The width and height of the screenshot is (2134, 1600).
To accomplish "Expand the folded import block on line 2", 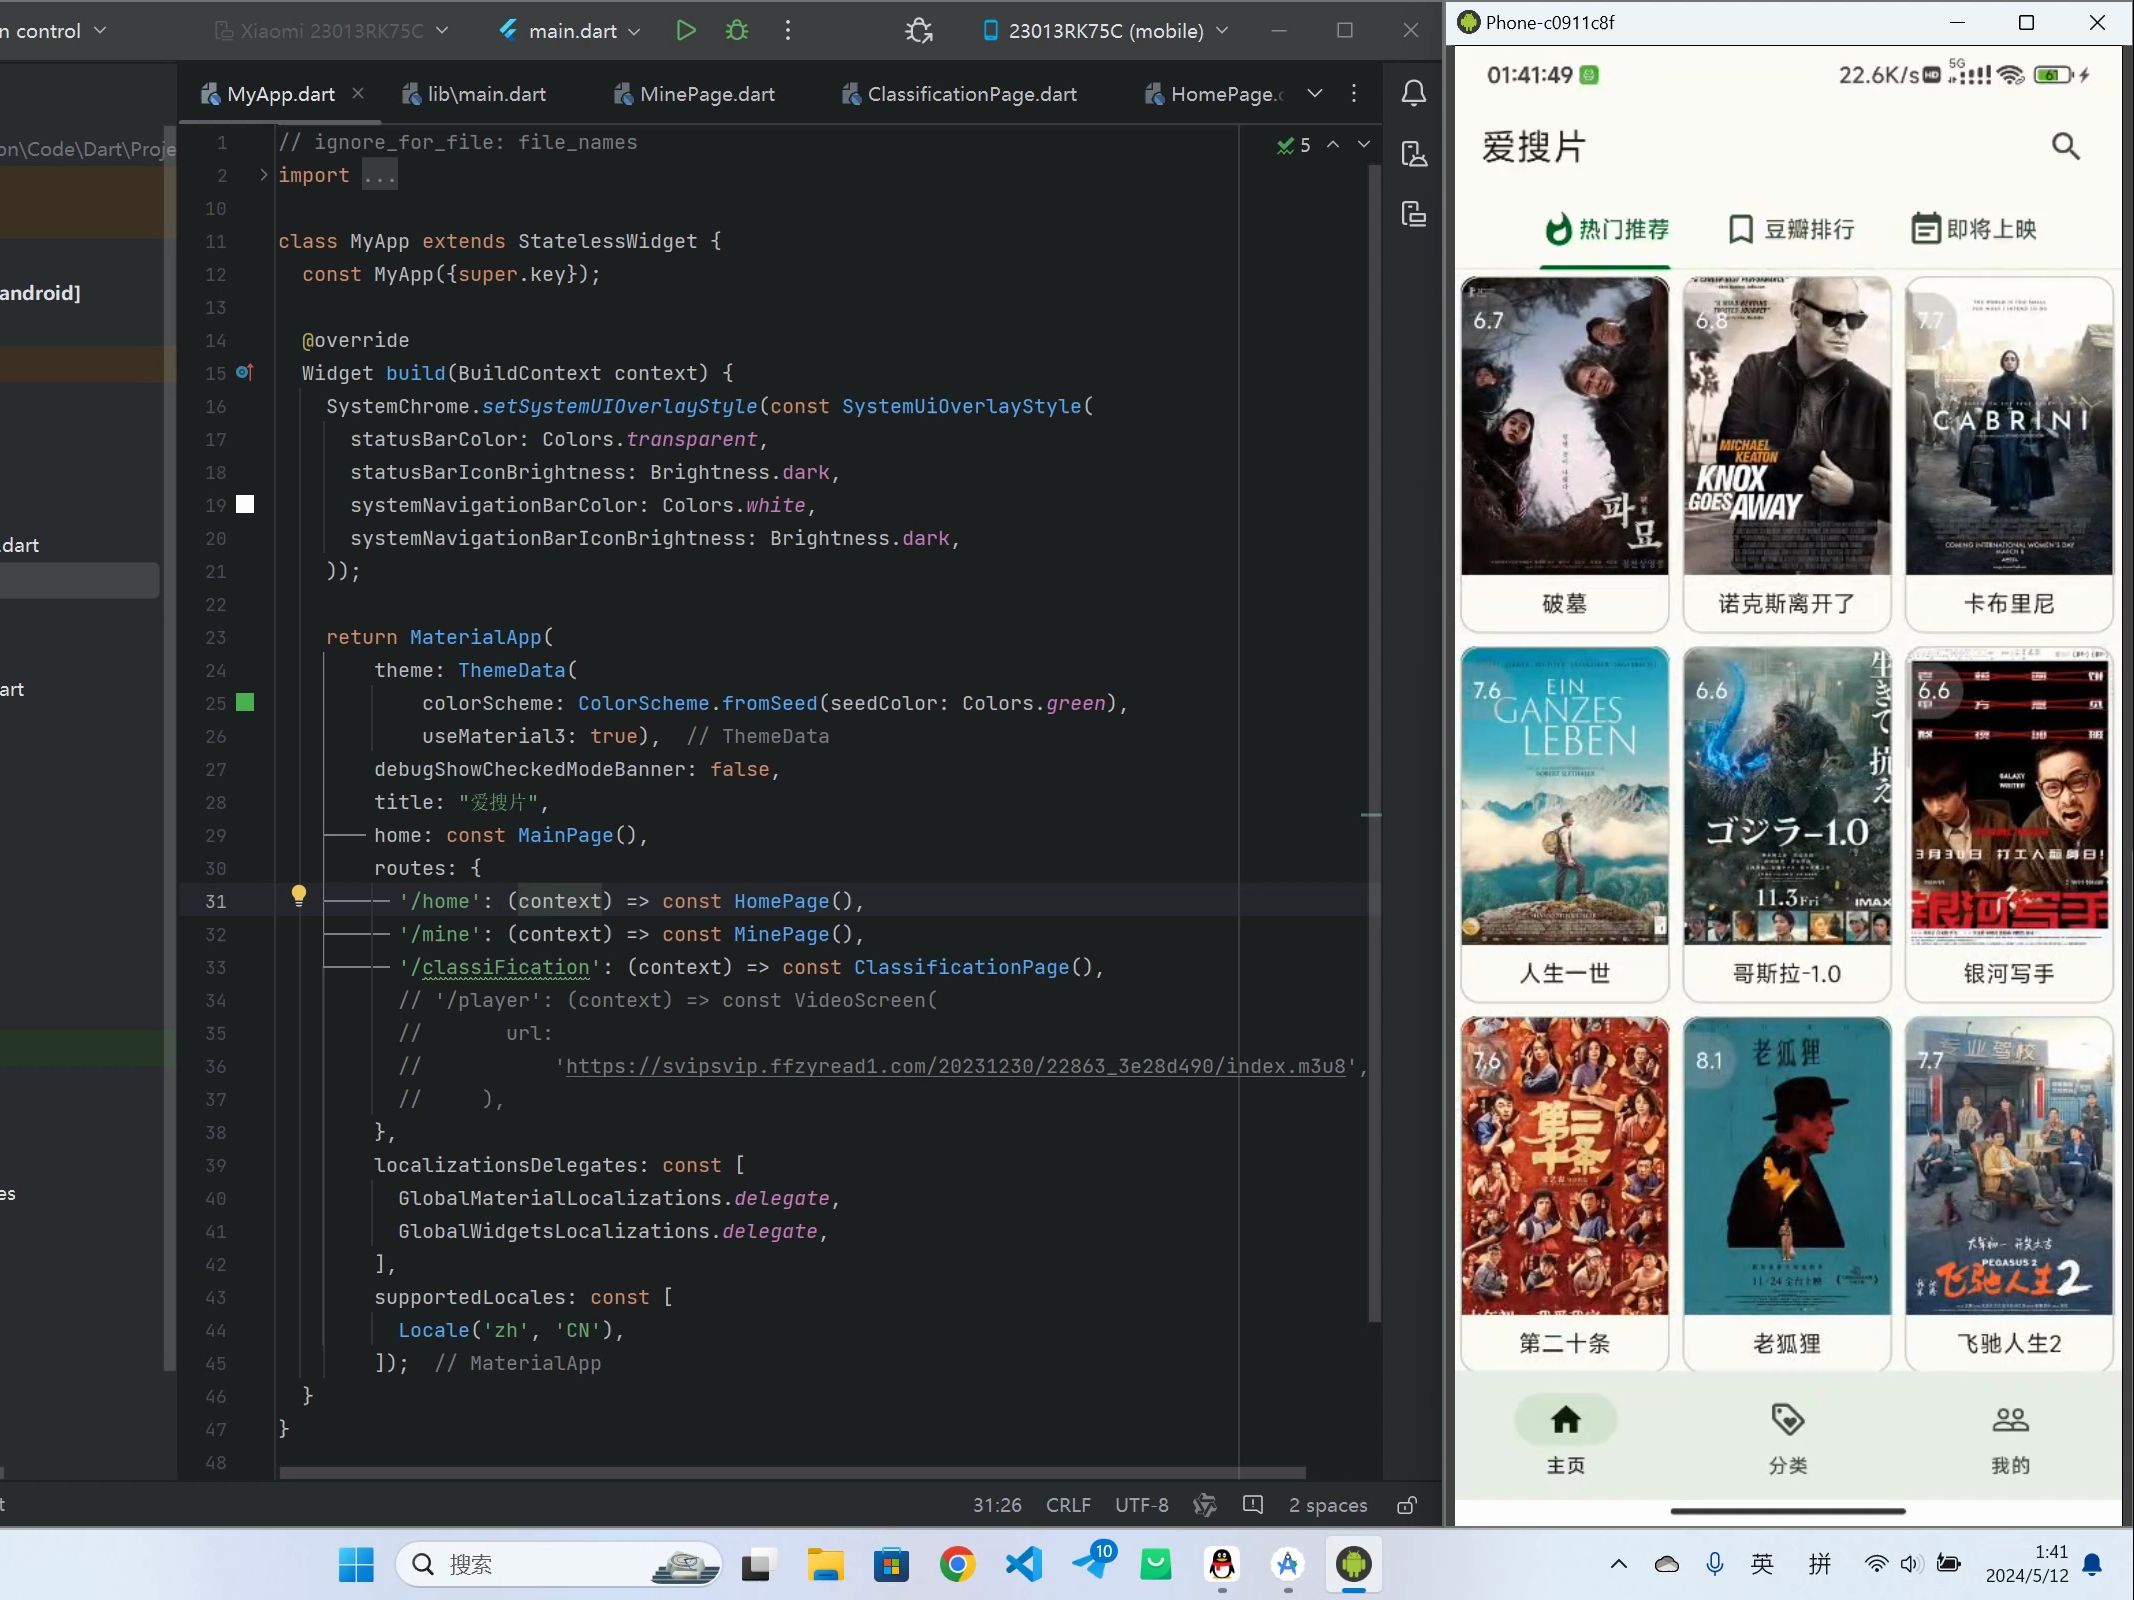I will pos(263,175).
